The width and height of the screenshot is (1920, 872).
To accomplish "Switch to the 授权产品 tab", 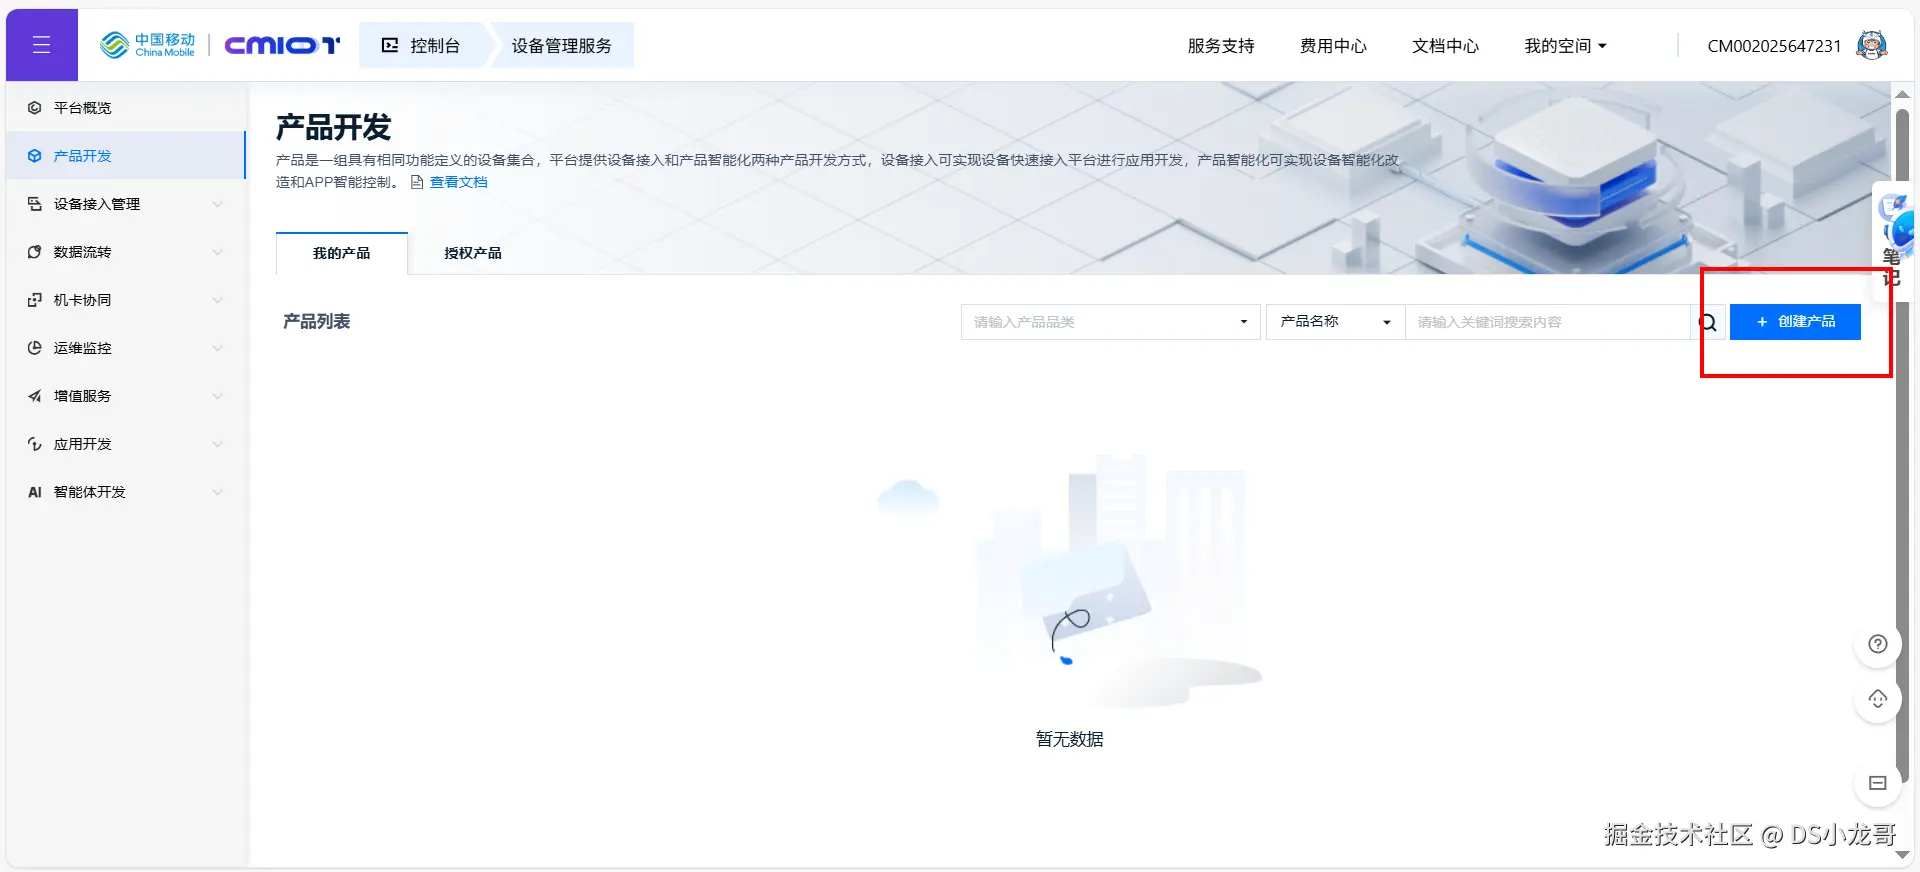I will click(473, 253).
